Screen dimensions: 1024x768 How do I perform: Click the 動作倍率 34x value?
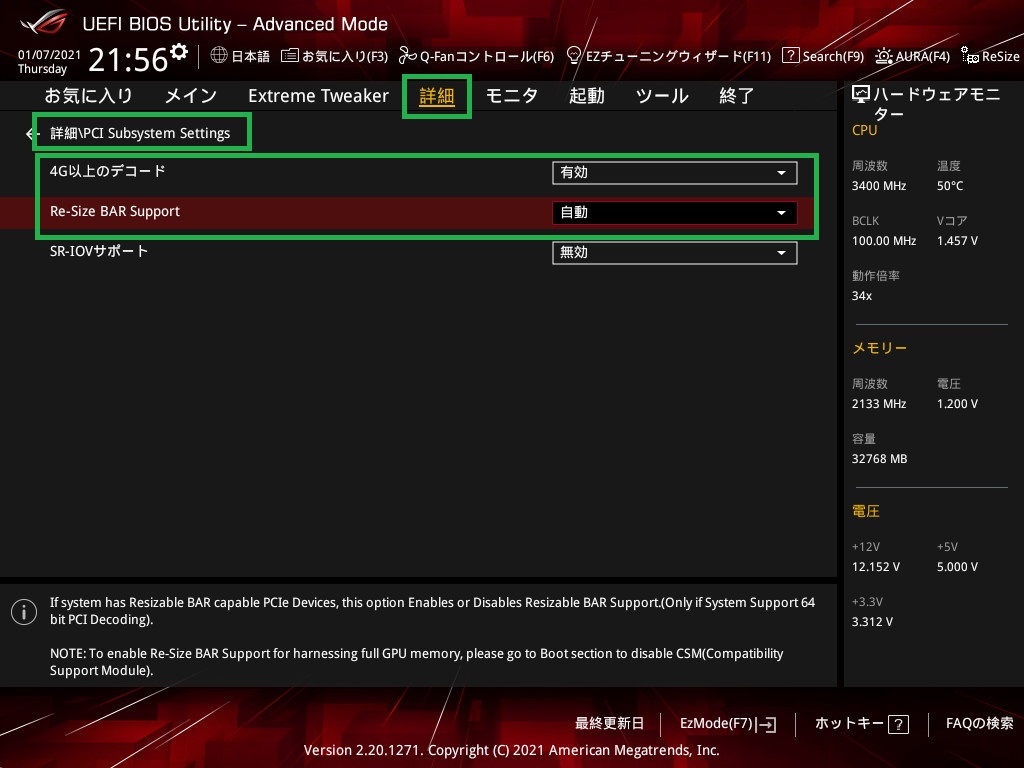click(x=862, y=296)
